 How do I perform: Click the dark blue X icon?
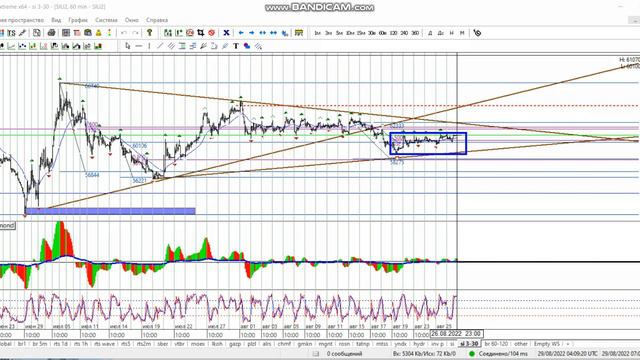(226, 33)
